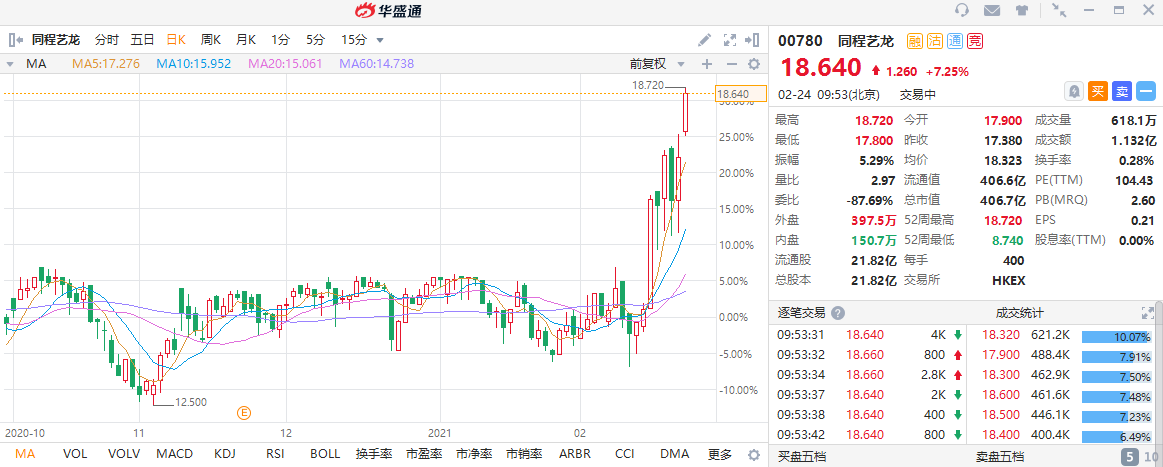The width and height of the screenshot is (1163, 467).
Task: Click the skin theme shirt icon
Action: (1021, 11)
